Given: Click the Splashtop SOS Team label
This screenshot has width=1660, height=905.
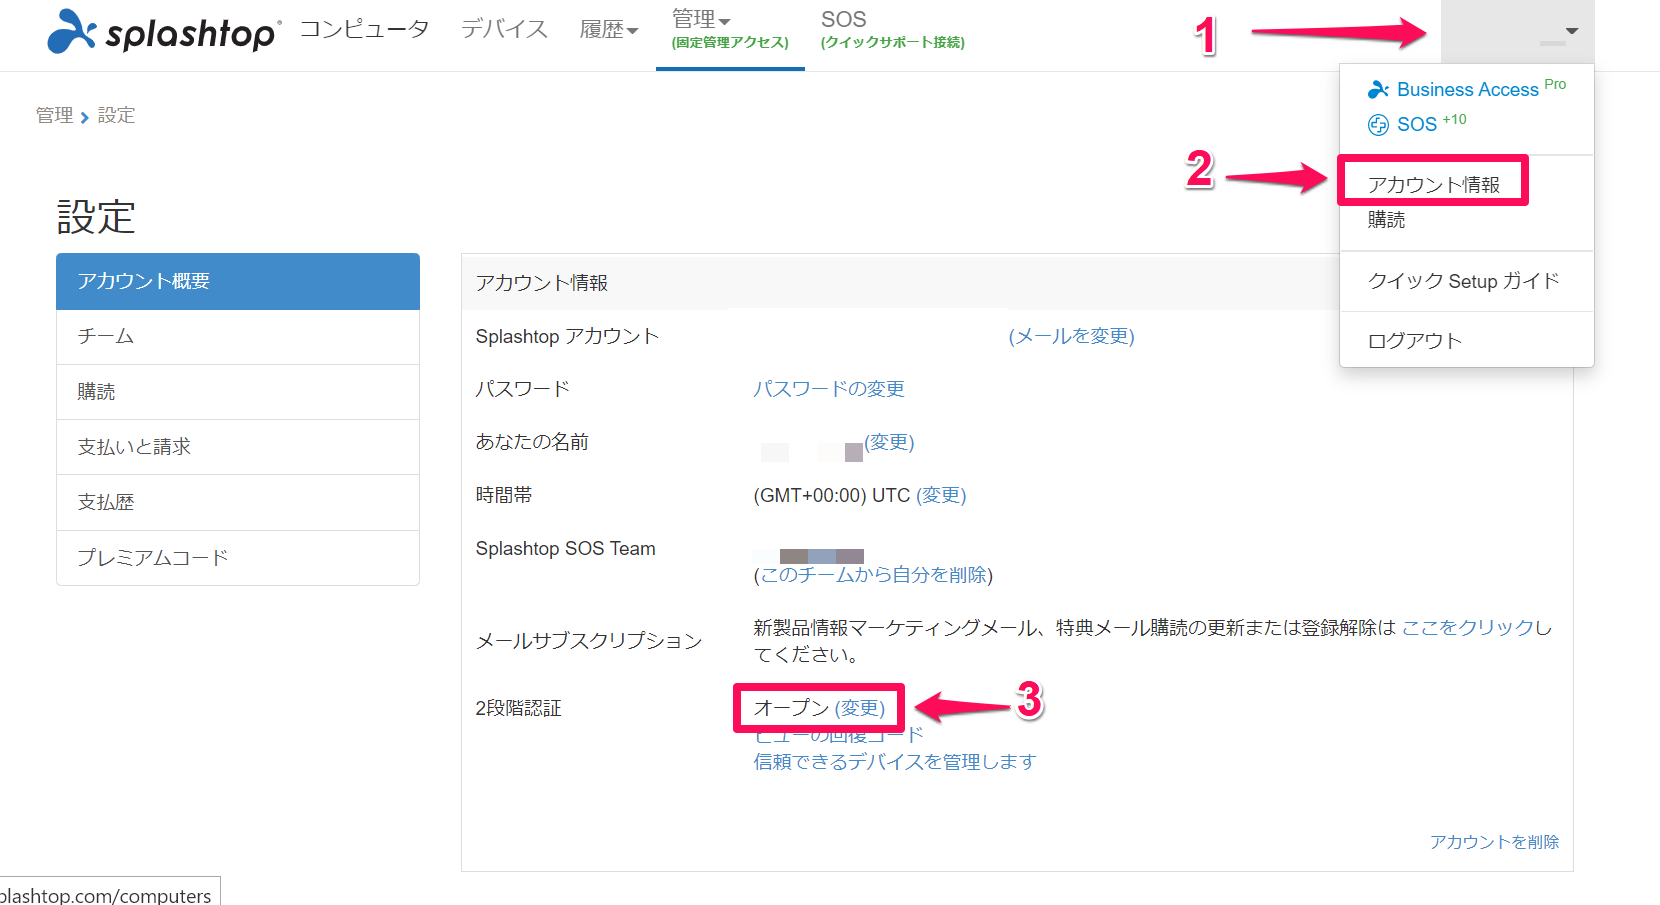Looking at the screenshot, I should pyautogui.click(x=565, y=548).
